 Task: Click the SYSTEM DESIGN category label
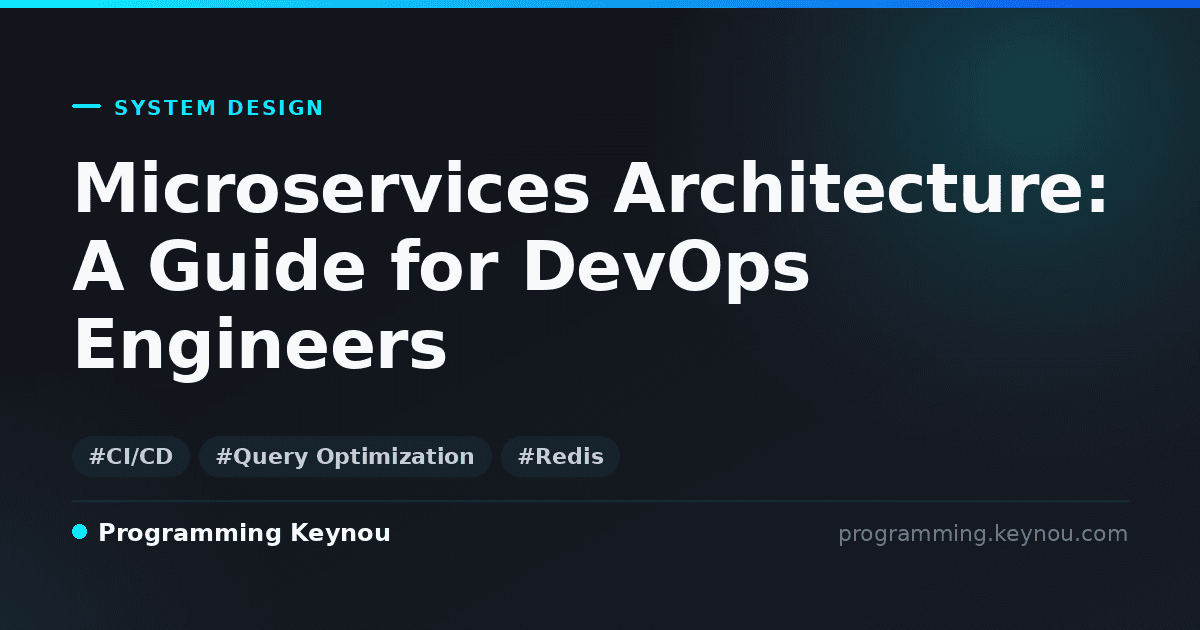219,108
